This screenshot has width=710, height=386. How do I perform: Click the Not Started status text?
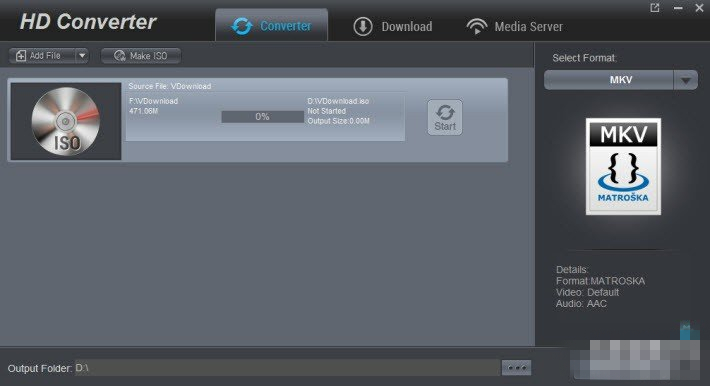(x=326, y=111)
